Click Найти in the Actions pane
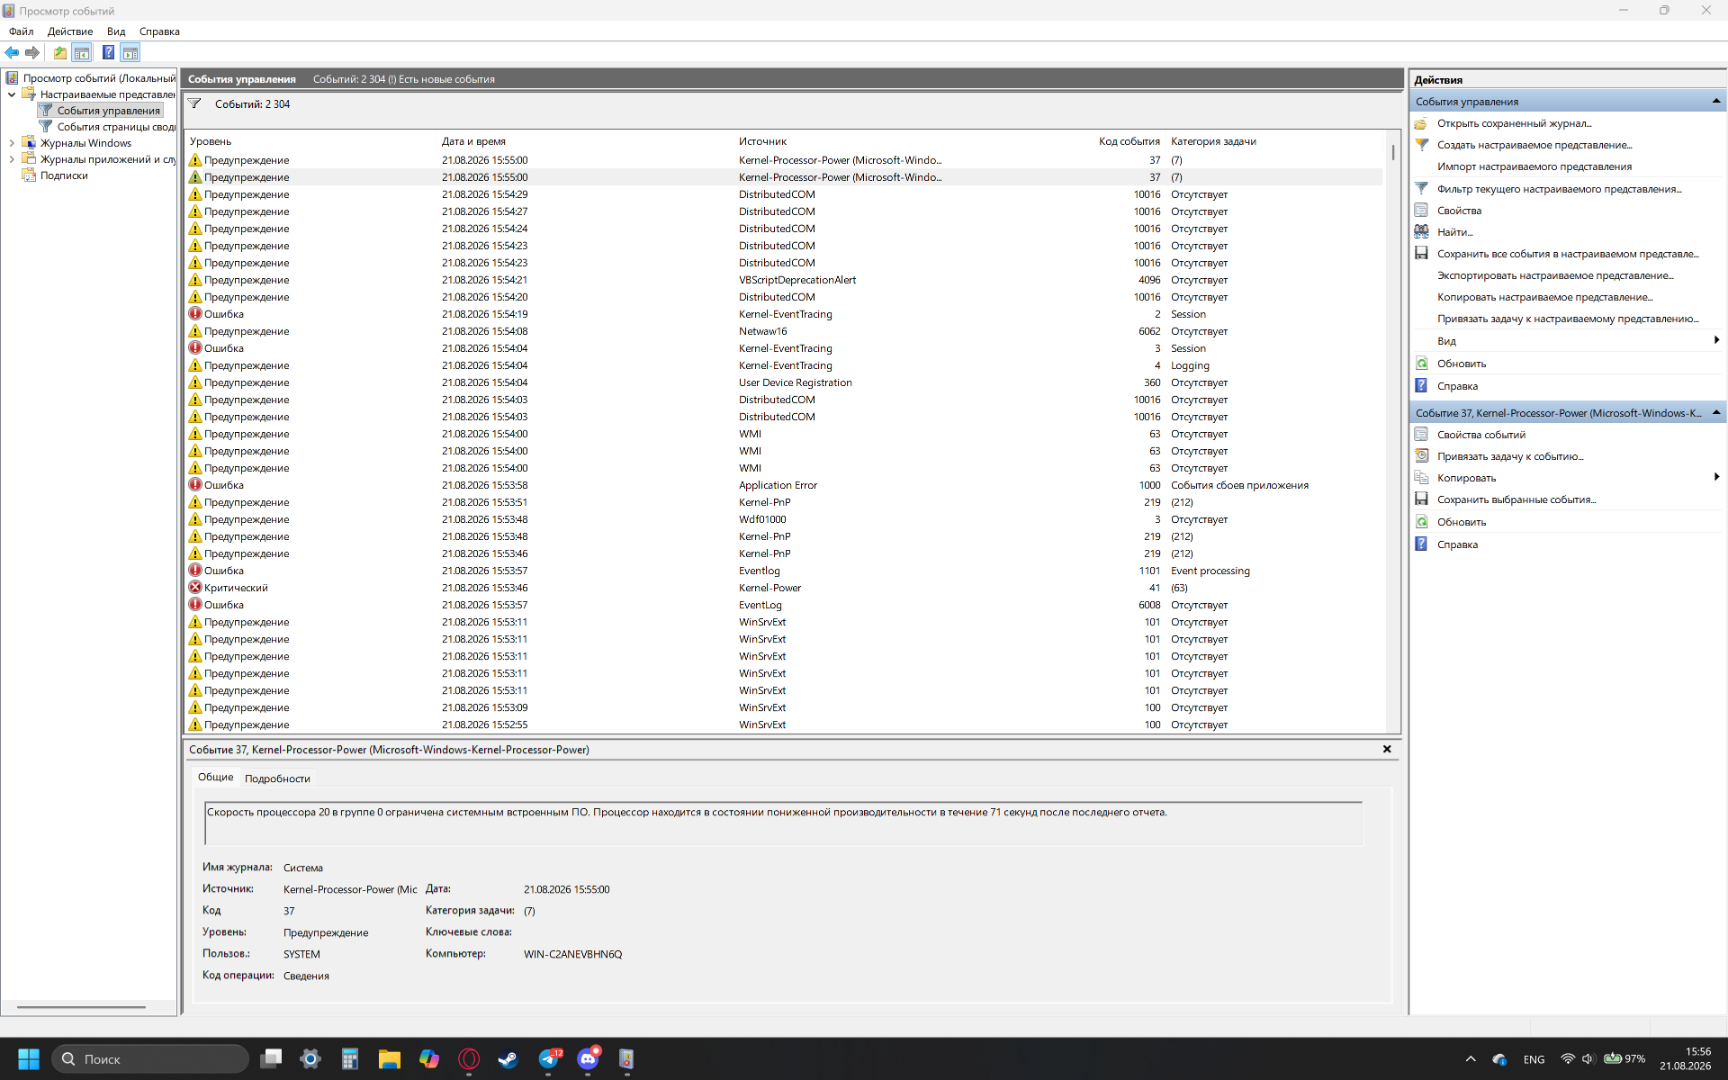Image resolution: width=1728 pixels, height=1080 pixels. (1455, 232)
